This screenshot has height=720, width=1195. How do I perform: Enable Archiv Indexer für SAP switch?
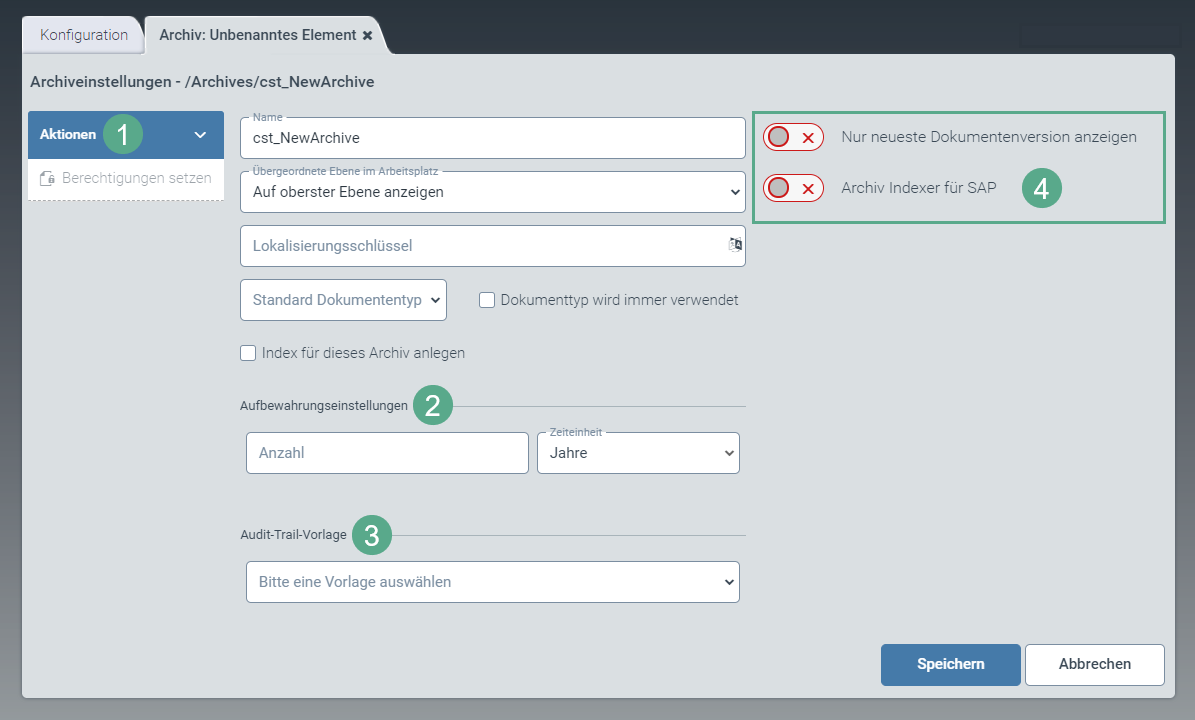click(x=793, y=188)
